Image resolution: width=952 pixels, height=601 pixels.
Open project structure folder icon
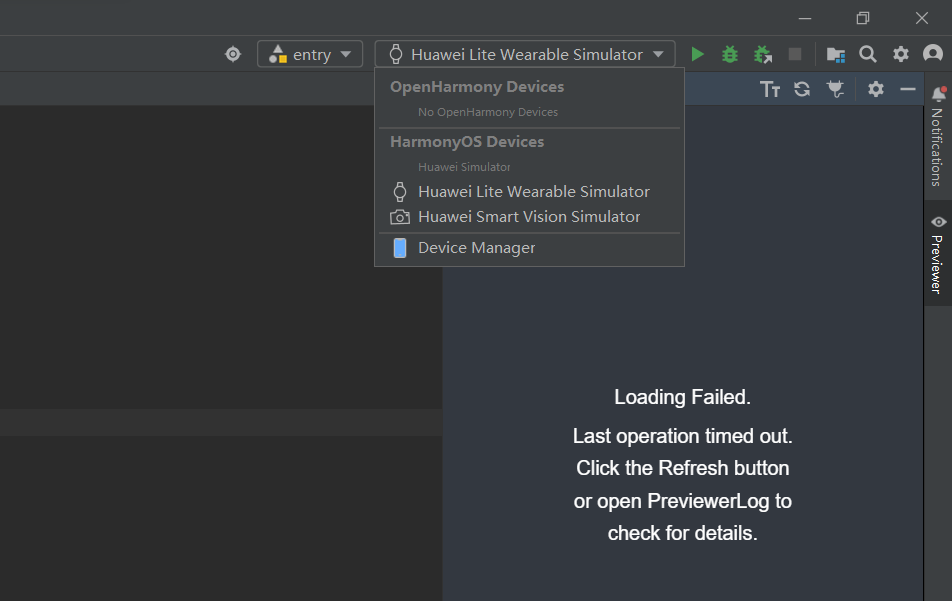(x=836, y=55)
